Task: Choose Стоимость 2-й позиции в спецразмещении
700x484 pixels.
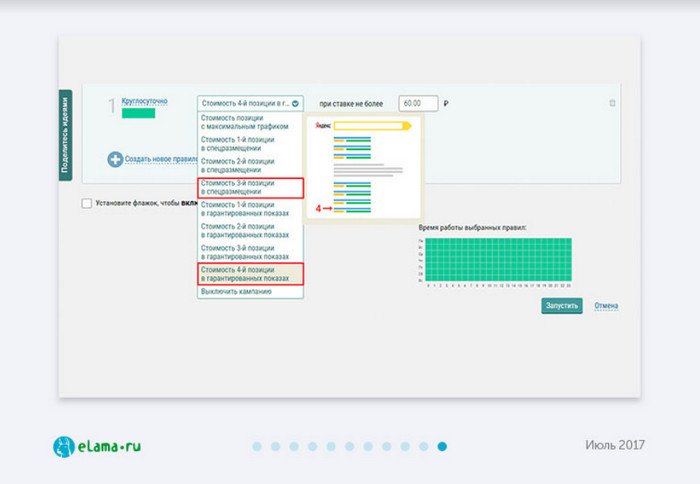Action: (250, 166)
